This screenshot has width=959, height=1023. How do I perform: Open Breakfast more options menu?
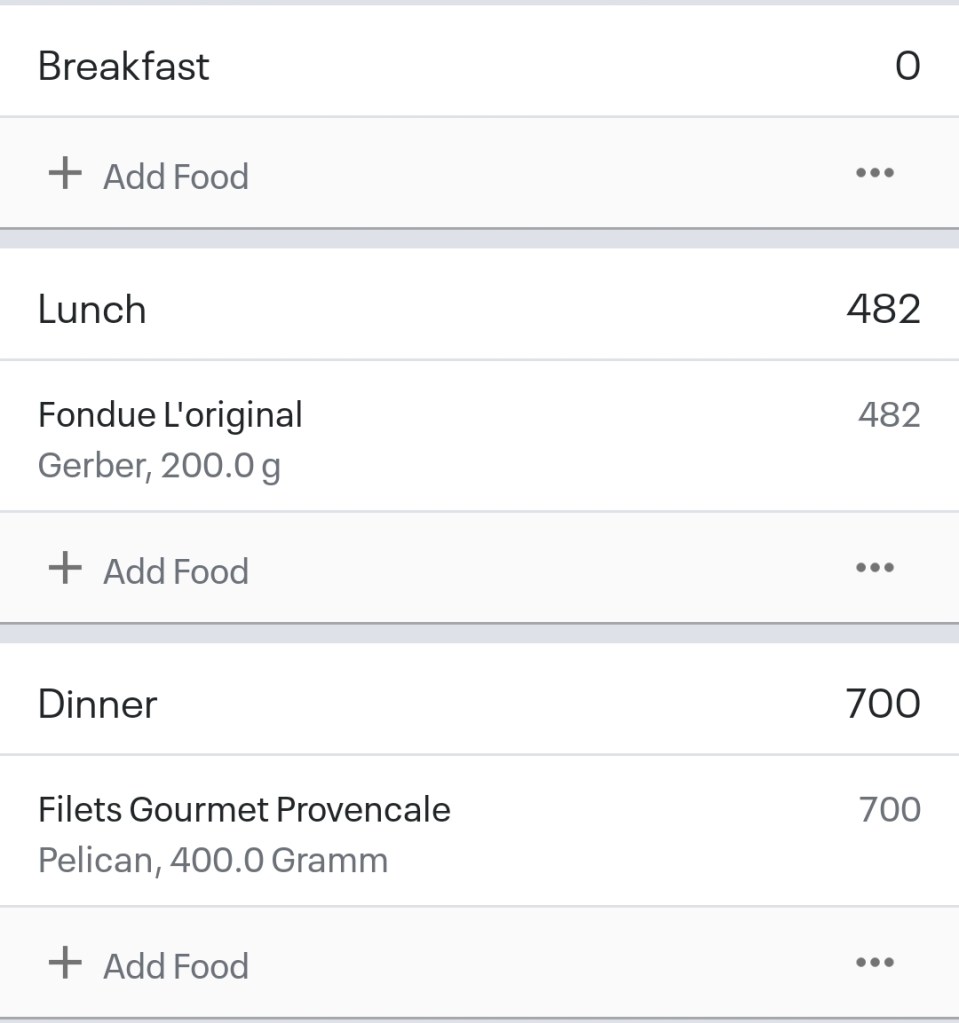tap(875, 173)
